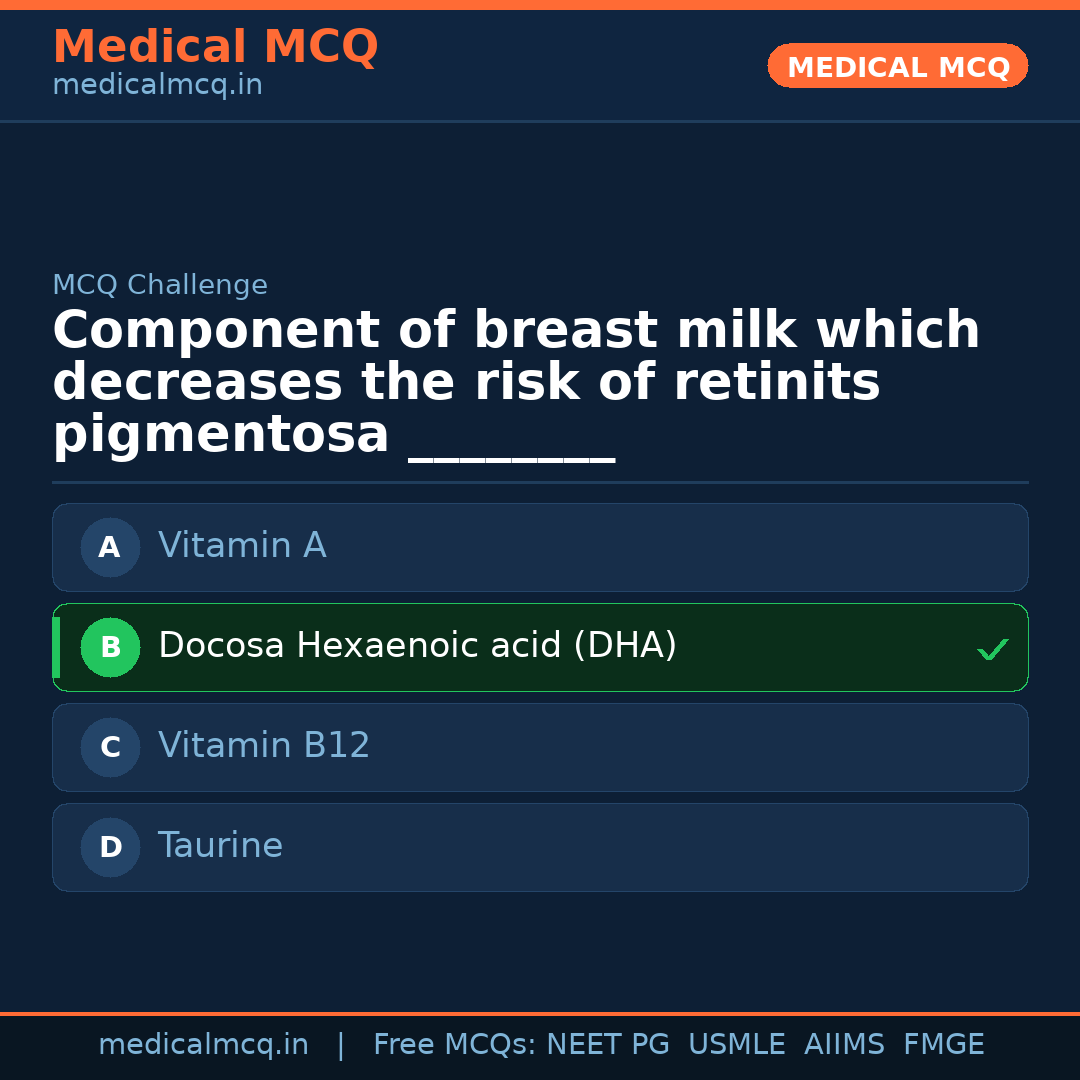Click the USMLE footer label
Viewport: 1080px width, 1080px height.
pyautogui.click(x=736, y=1045)
